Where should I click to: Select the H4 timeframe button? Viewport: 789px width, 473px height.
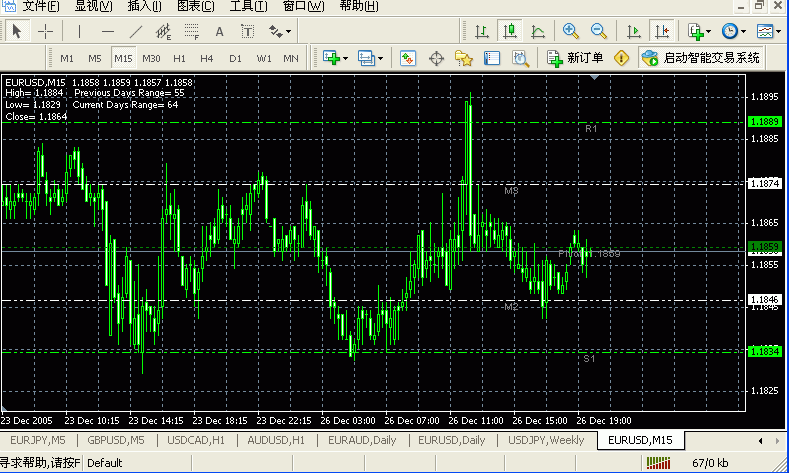pos(207,58)
